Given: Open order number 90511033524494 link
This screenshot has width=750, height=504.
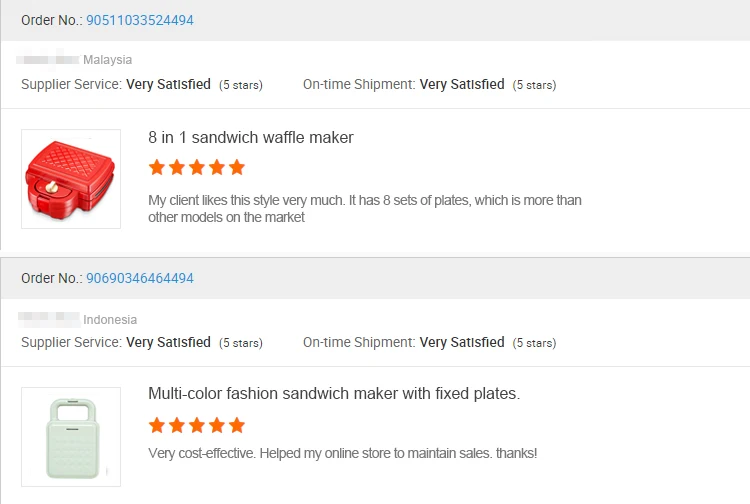Looking at the screenshot, I should (140, 20).
